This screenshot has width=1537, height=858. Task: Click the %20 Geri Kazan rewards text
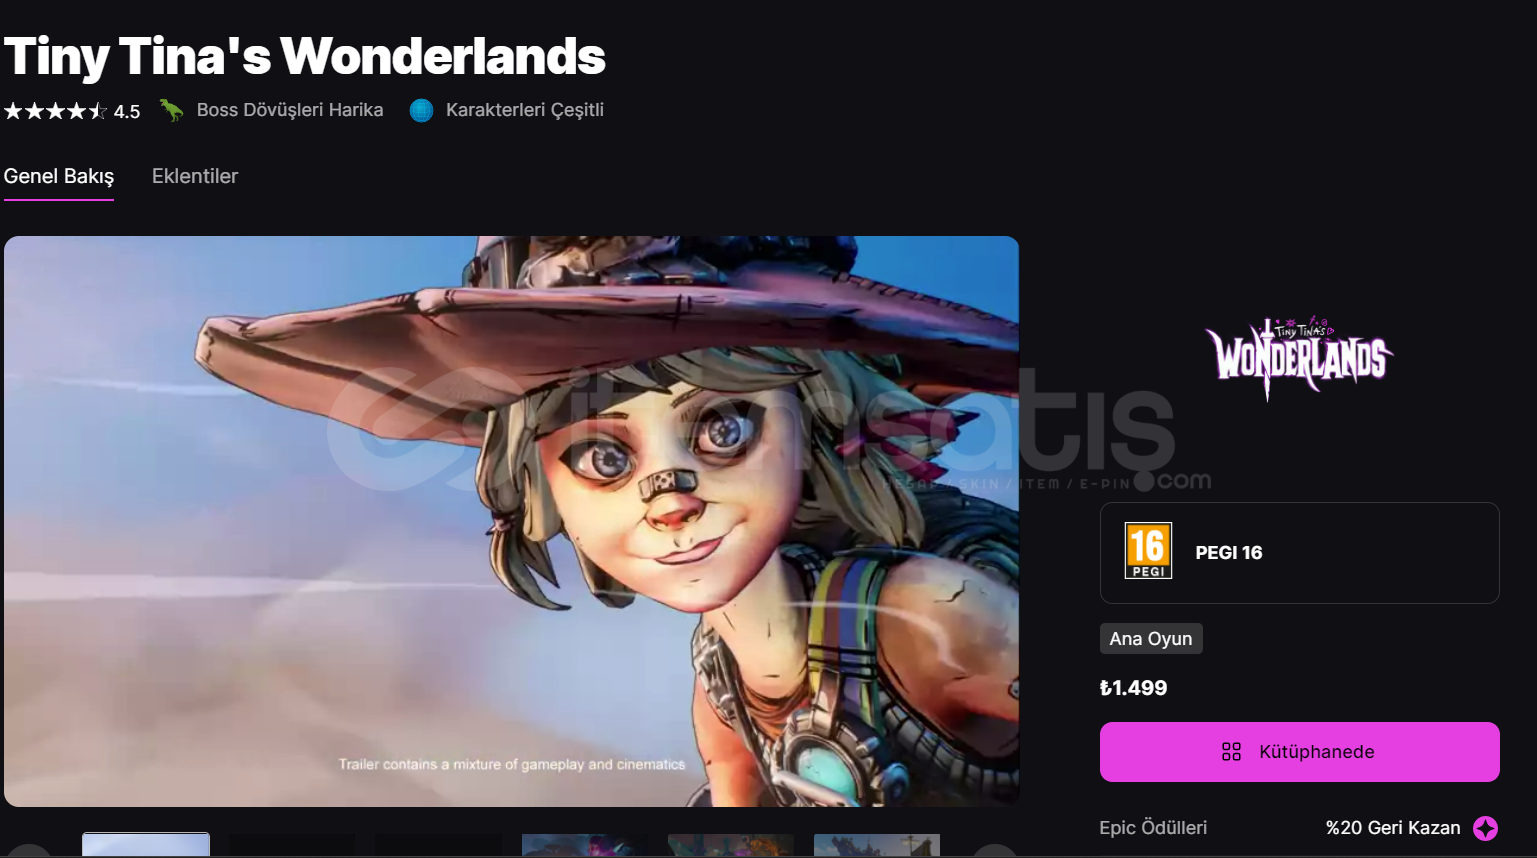click(1393, 828)
